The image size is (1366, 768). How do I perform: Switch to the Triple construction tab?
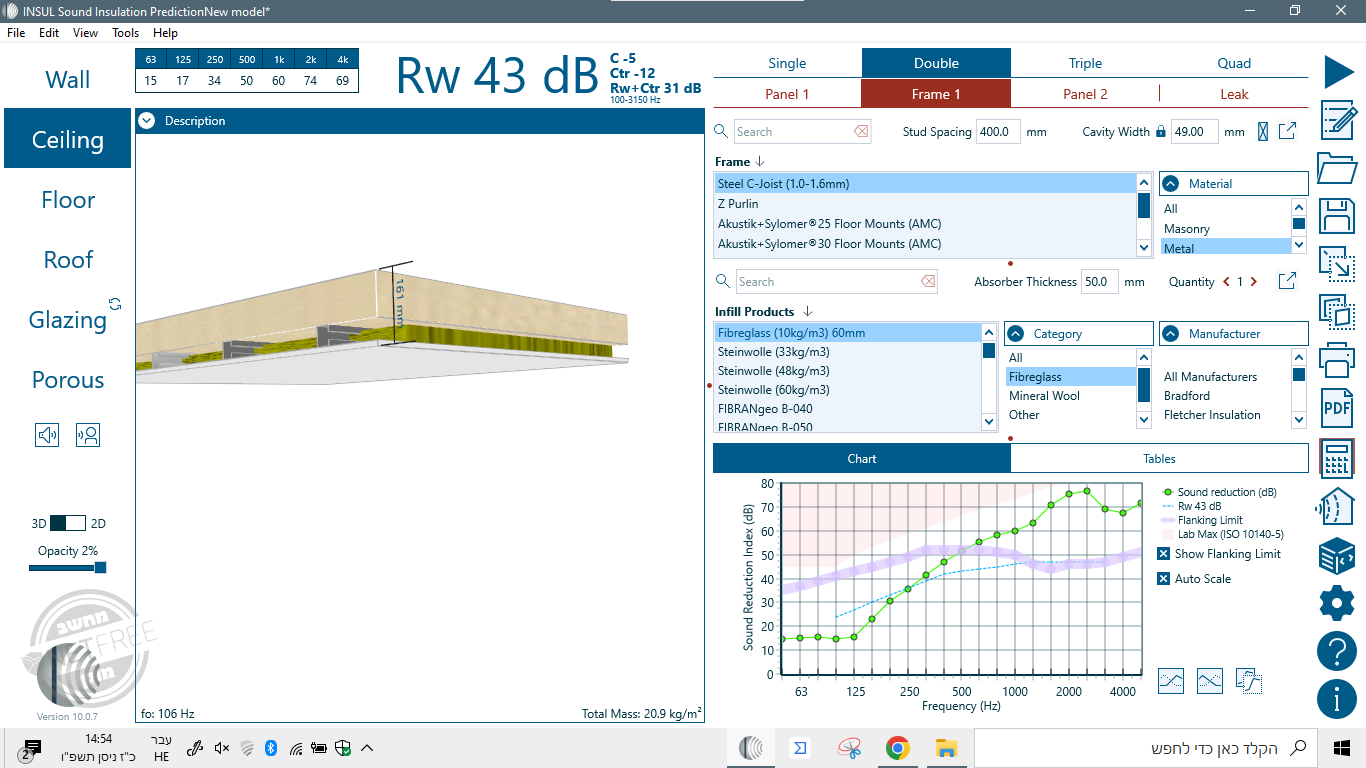(1085, 63)
